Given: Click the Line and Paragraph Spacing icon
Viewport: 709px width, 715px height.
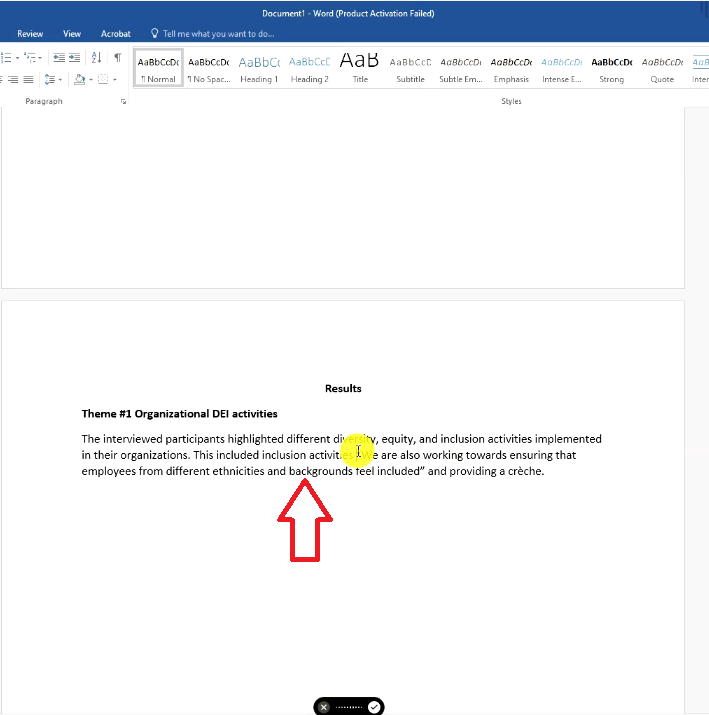Looking at the screenshot, I should coord(50,80).
